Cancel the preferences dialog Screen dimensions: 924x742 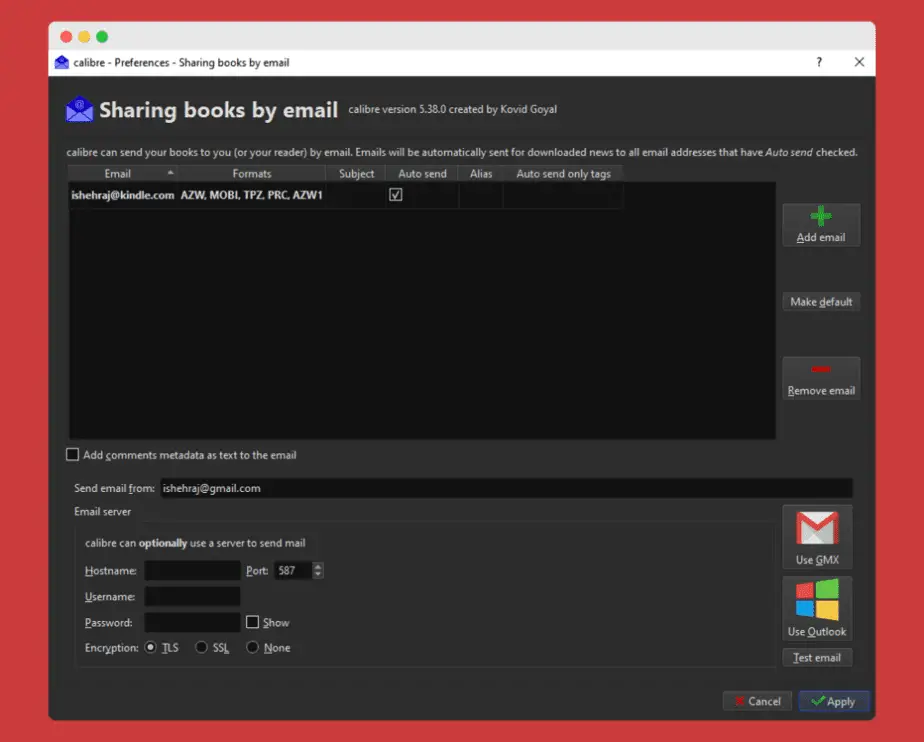point(757,701)
